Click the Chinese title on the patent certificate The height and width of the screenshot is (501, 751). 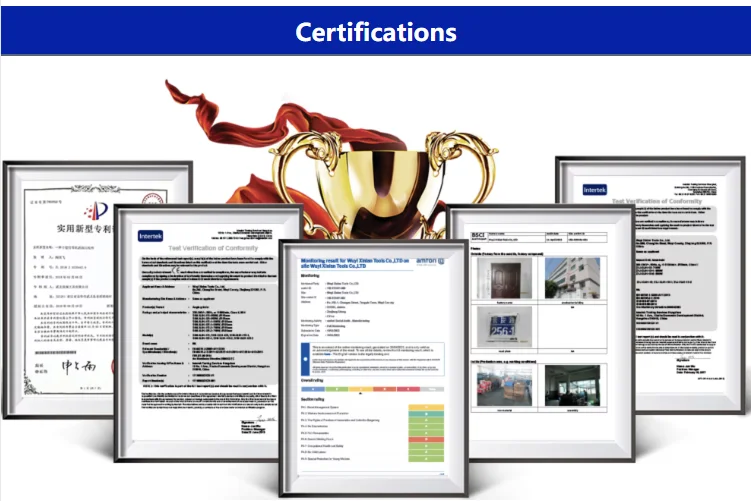(84, 228)
